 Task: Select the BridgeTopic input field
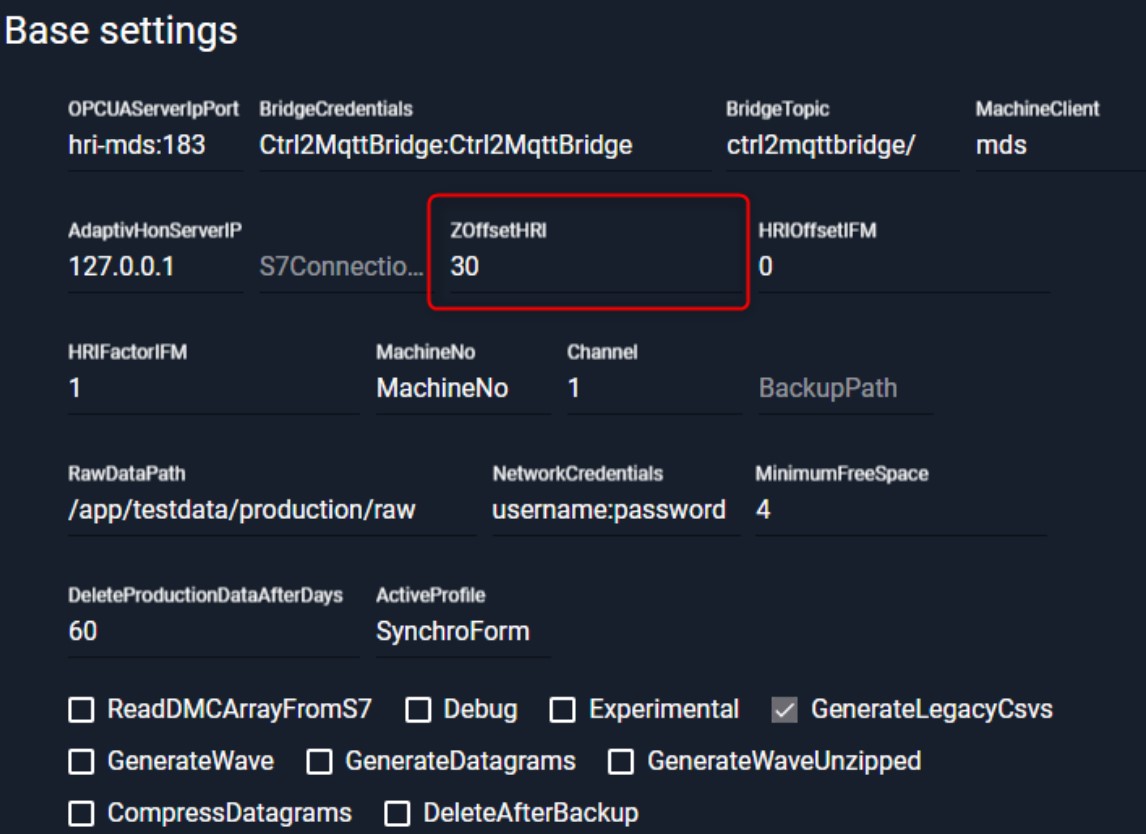pyautogui.click(x=838, y=146)
